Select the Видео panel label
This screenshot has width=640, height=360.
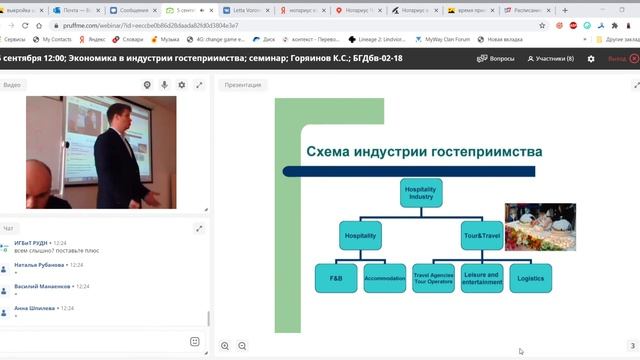pos(12,85)
